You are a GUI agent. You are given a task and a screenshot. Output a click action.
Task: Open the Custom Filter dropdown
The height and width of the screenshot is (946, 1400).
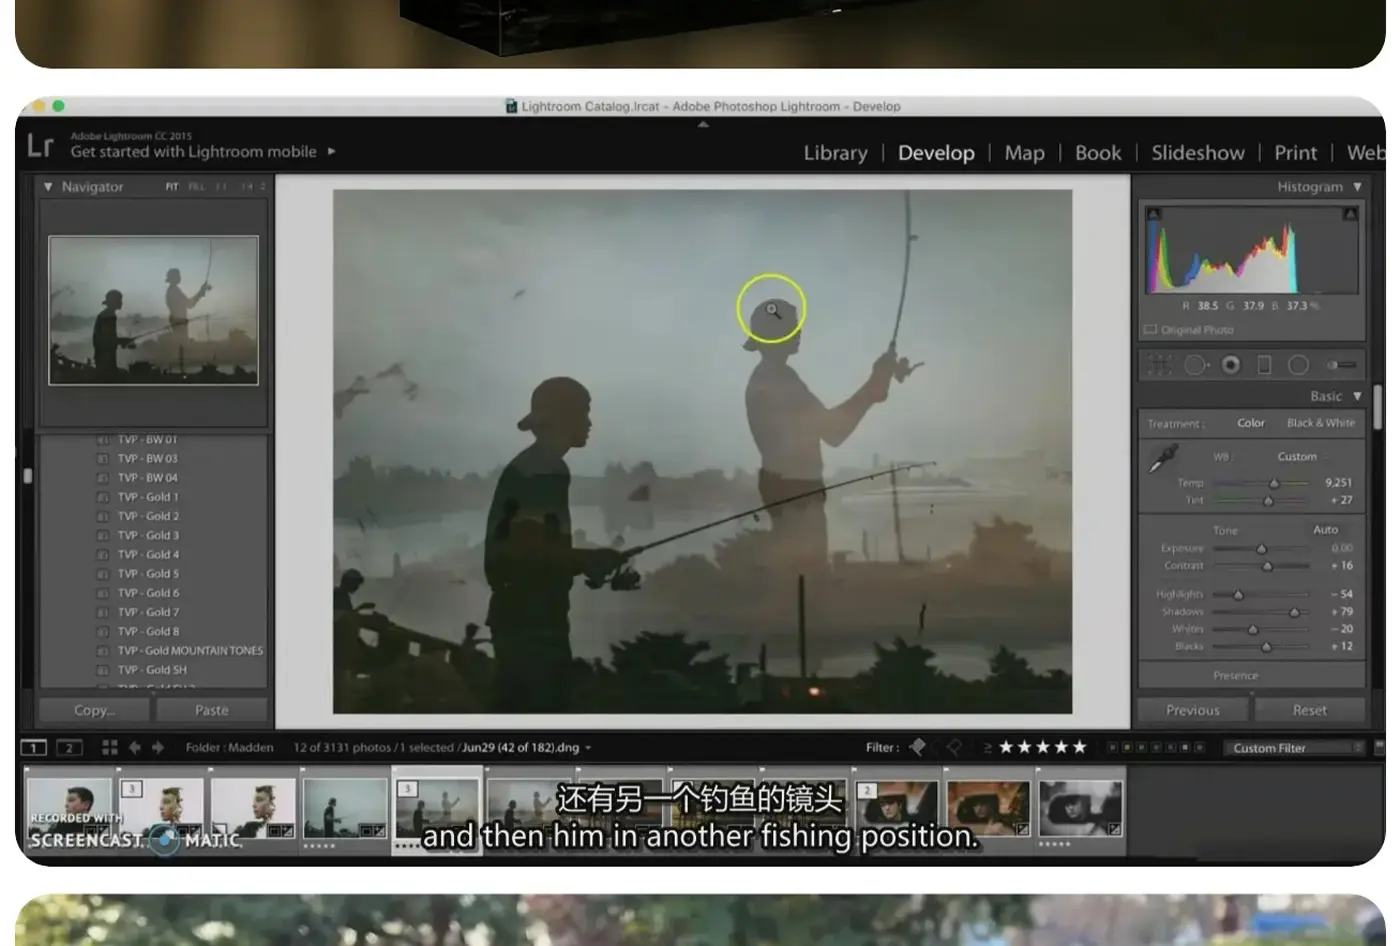[x=1295, y=748]
